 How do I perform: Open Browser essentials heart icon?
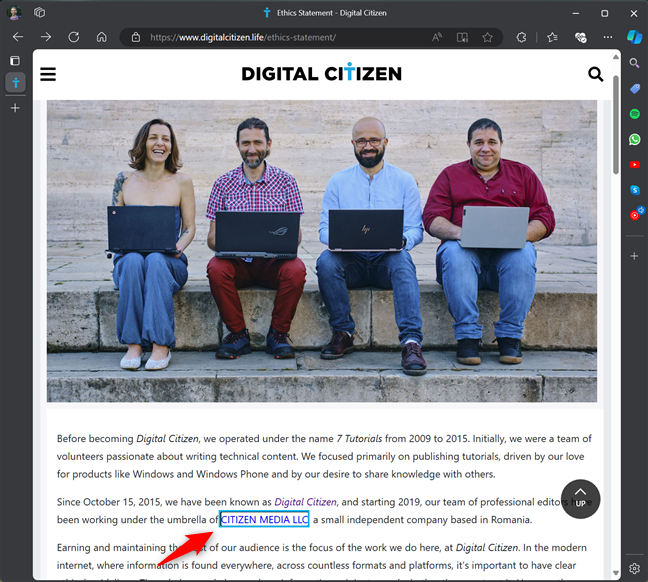[581, 38]
